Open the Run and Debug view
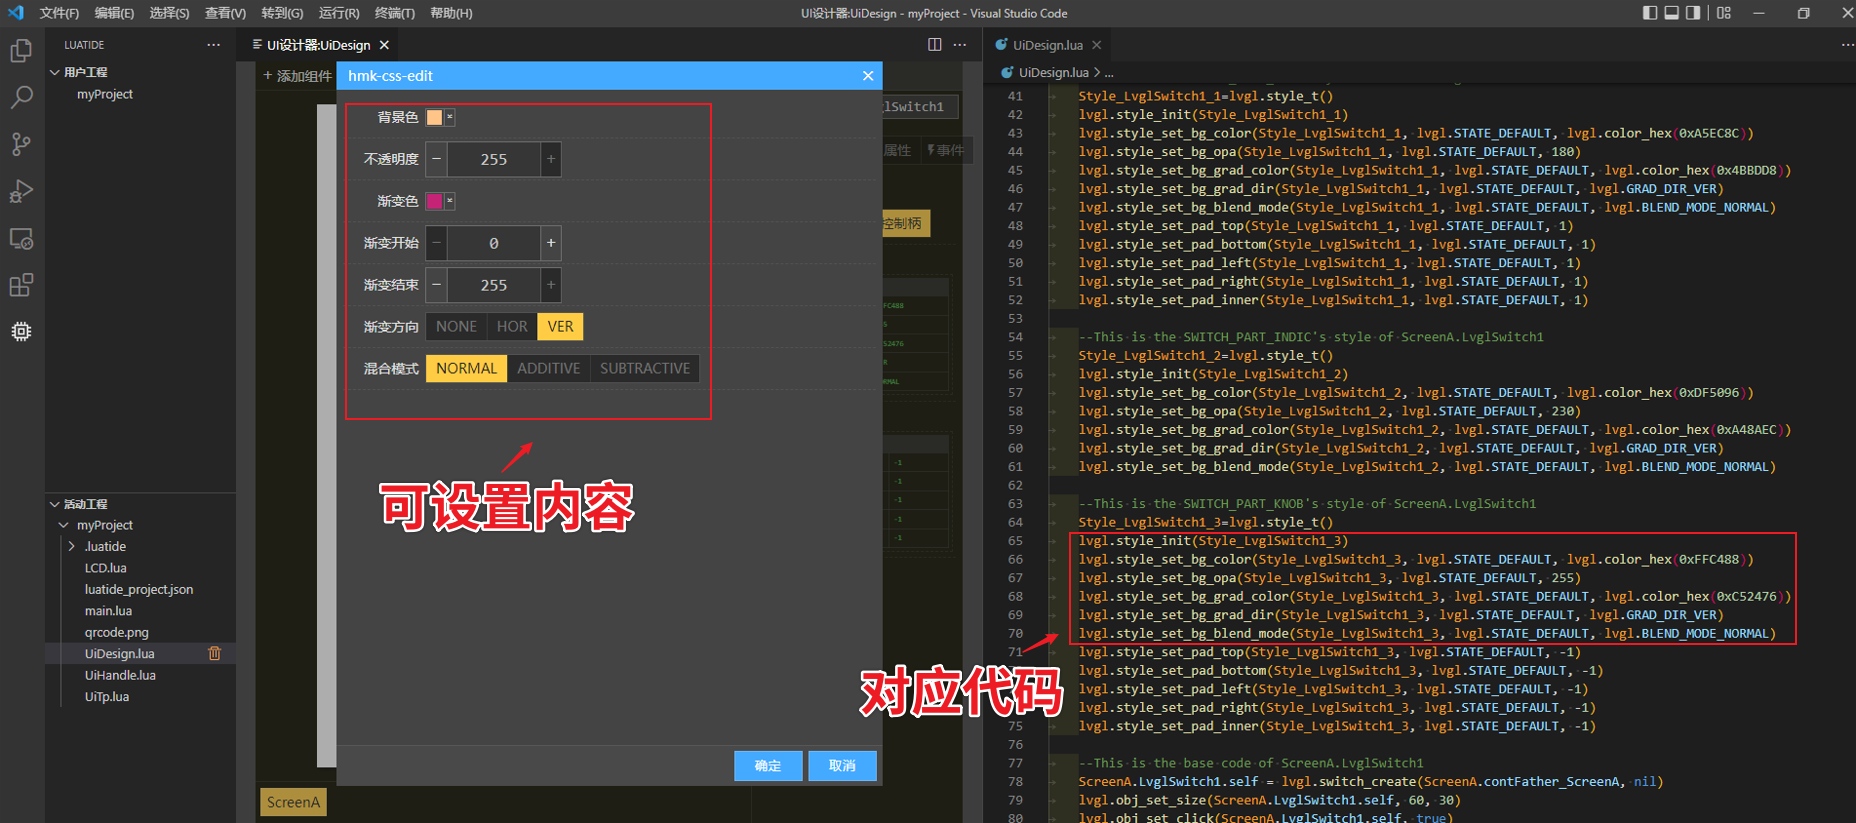 point(21,191)
